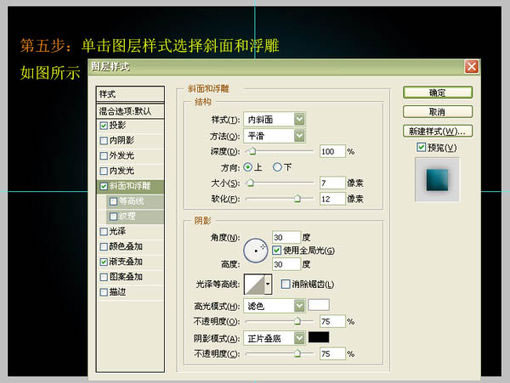
Task: Click the 高度 value field
Action: [286, 264]
